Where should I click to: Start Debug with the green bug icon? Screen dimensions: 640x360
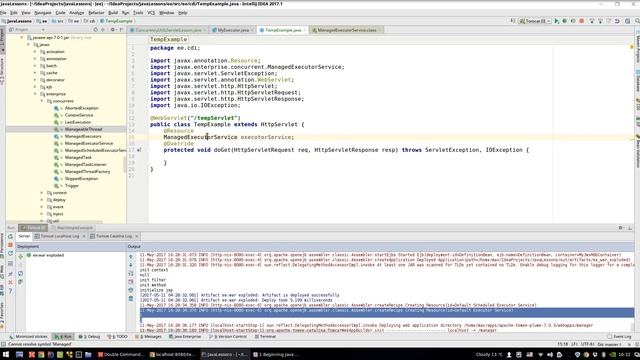(x=564, y=21)
